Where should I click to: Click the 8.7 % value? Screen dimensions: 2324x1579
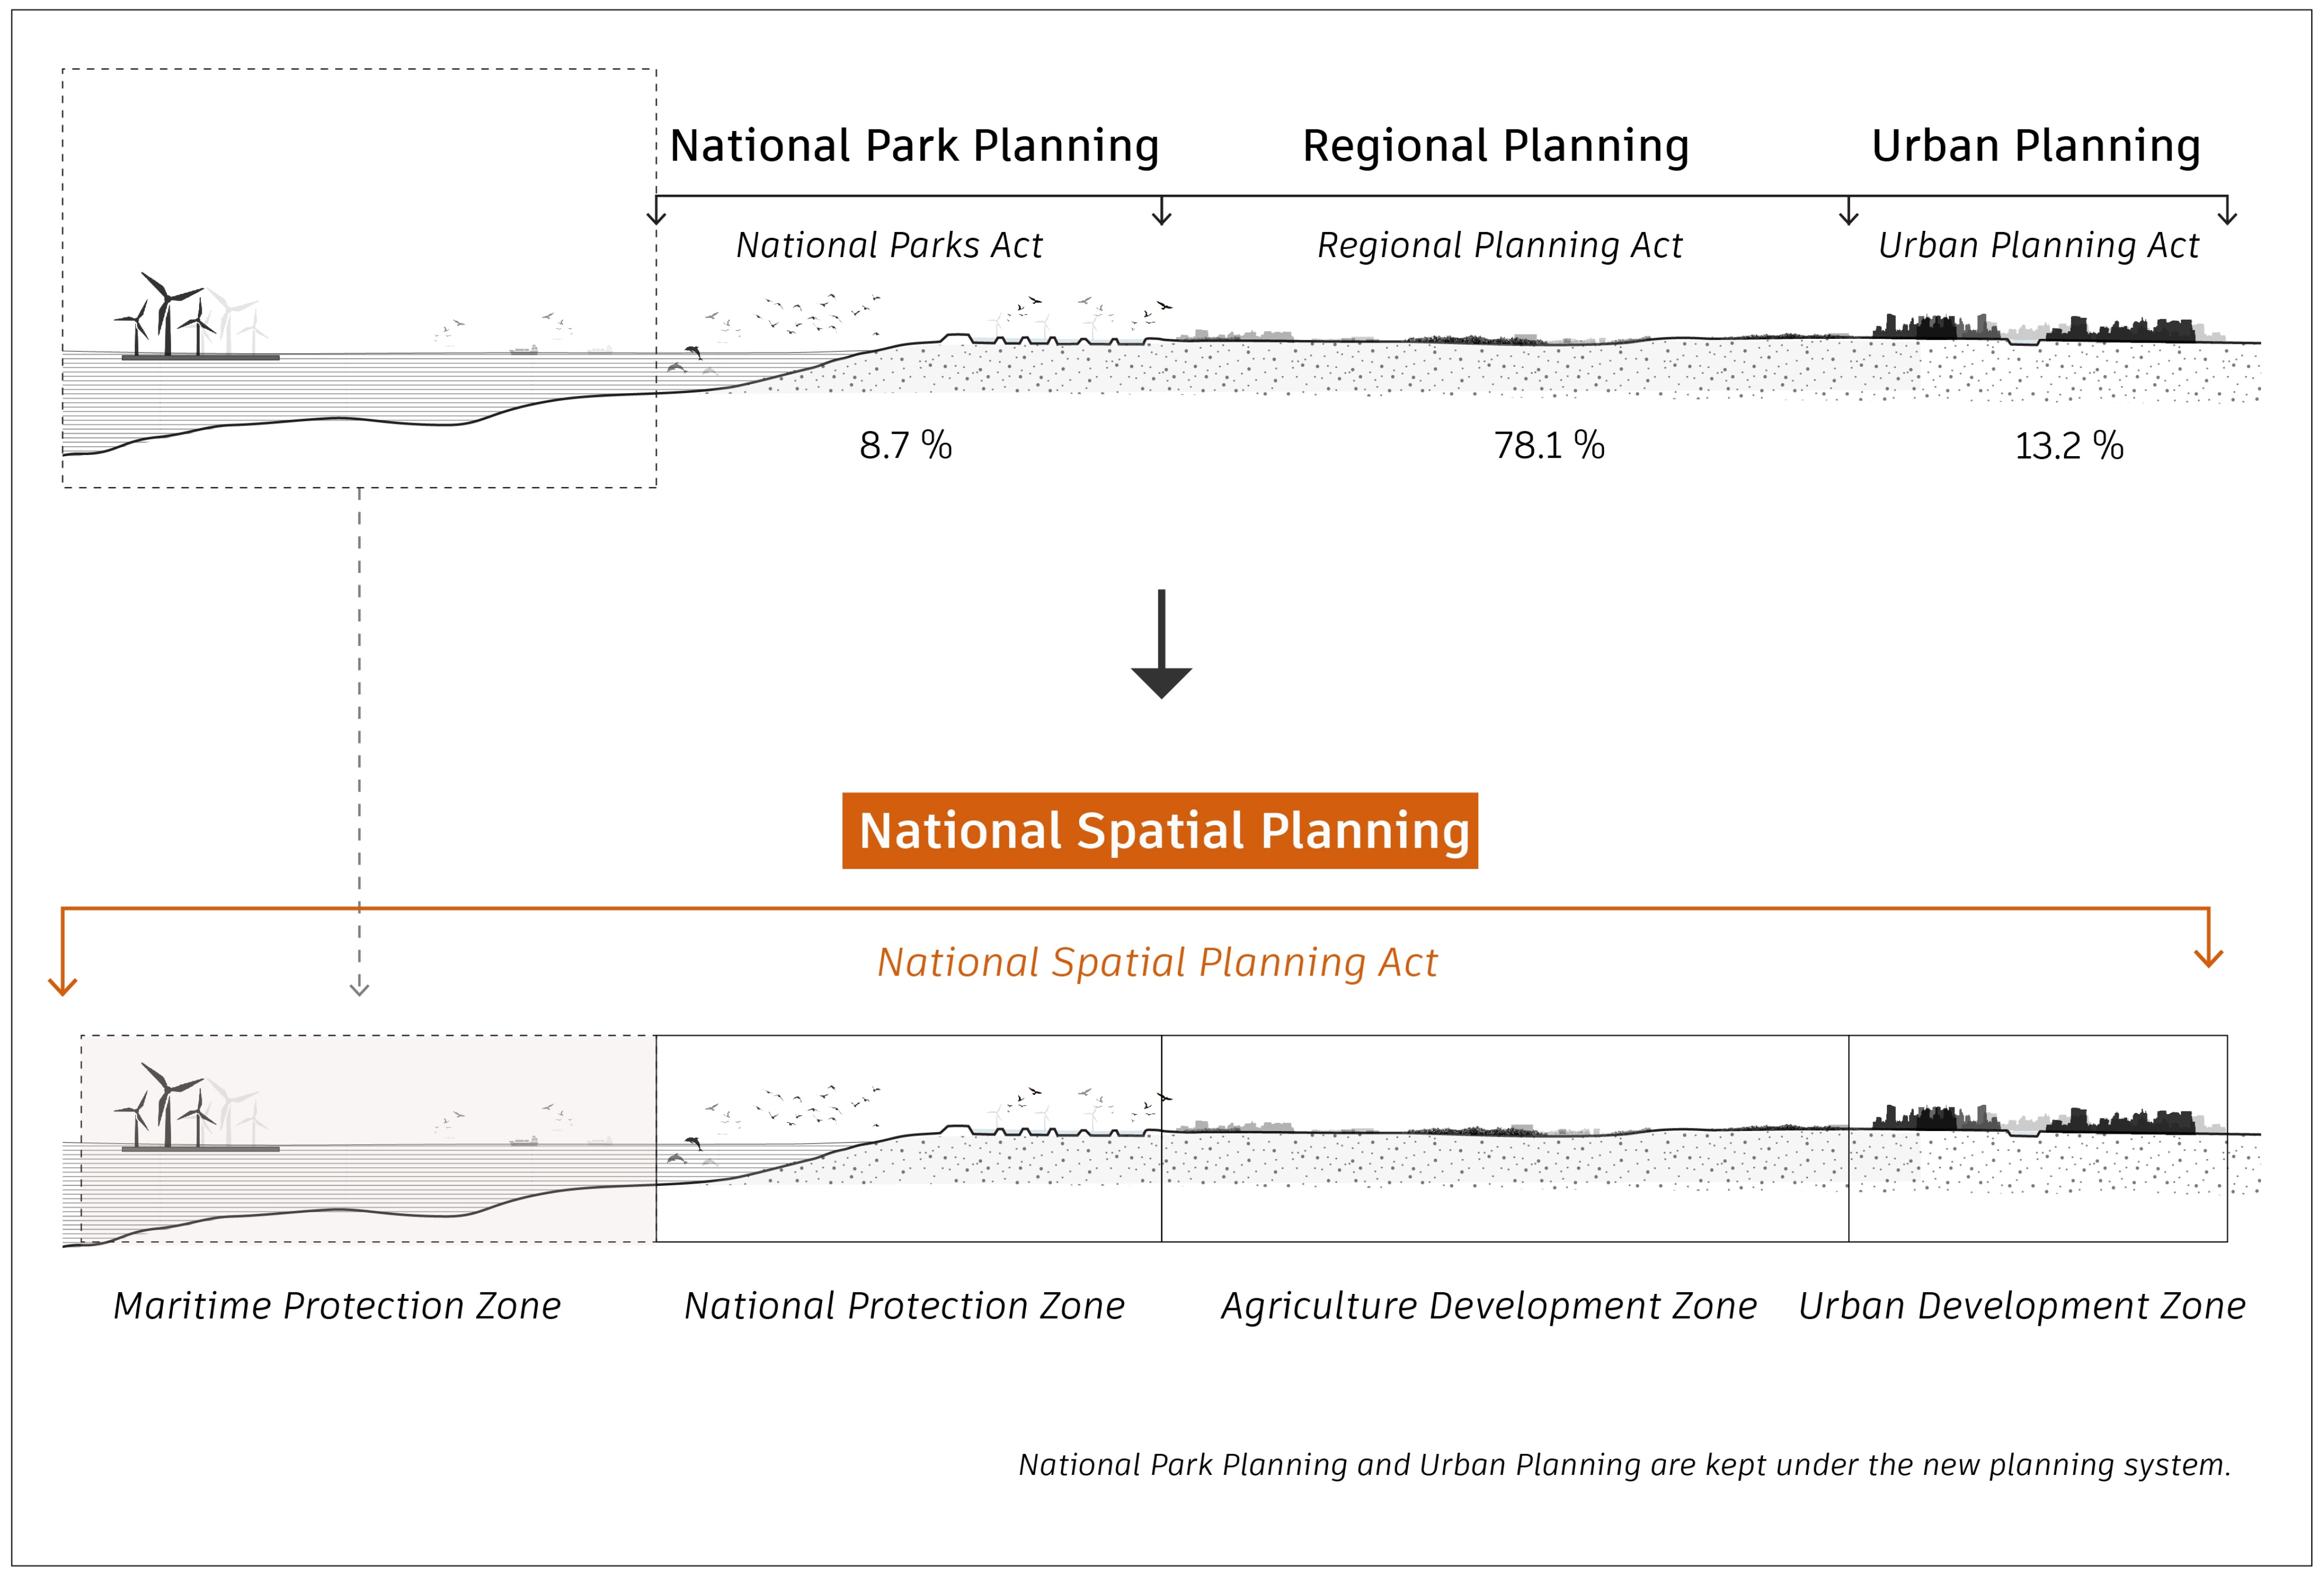point(905,446)
